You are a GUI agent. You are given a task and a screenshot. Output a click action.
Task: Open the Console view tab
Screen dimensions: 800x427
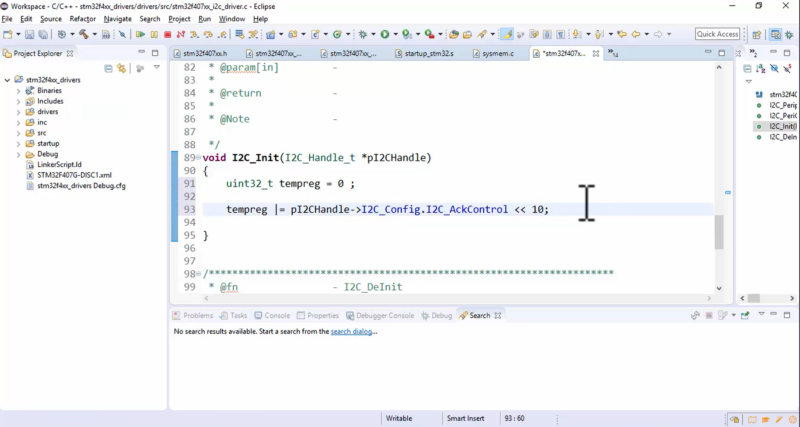point(272,315)
